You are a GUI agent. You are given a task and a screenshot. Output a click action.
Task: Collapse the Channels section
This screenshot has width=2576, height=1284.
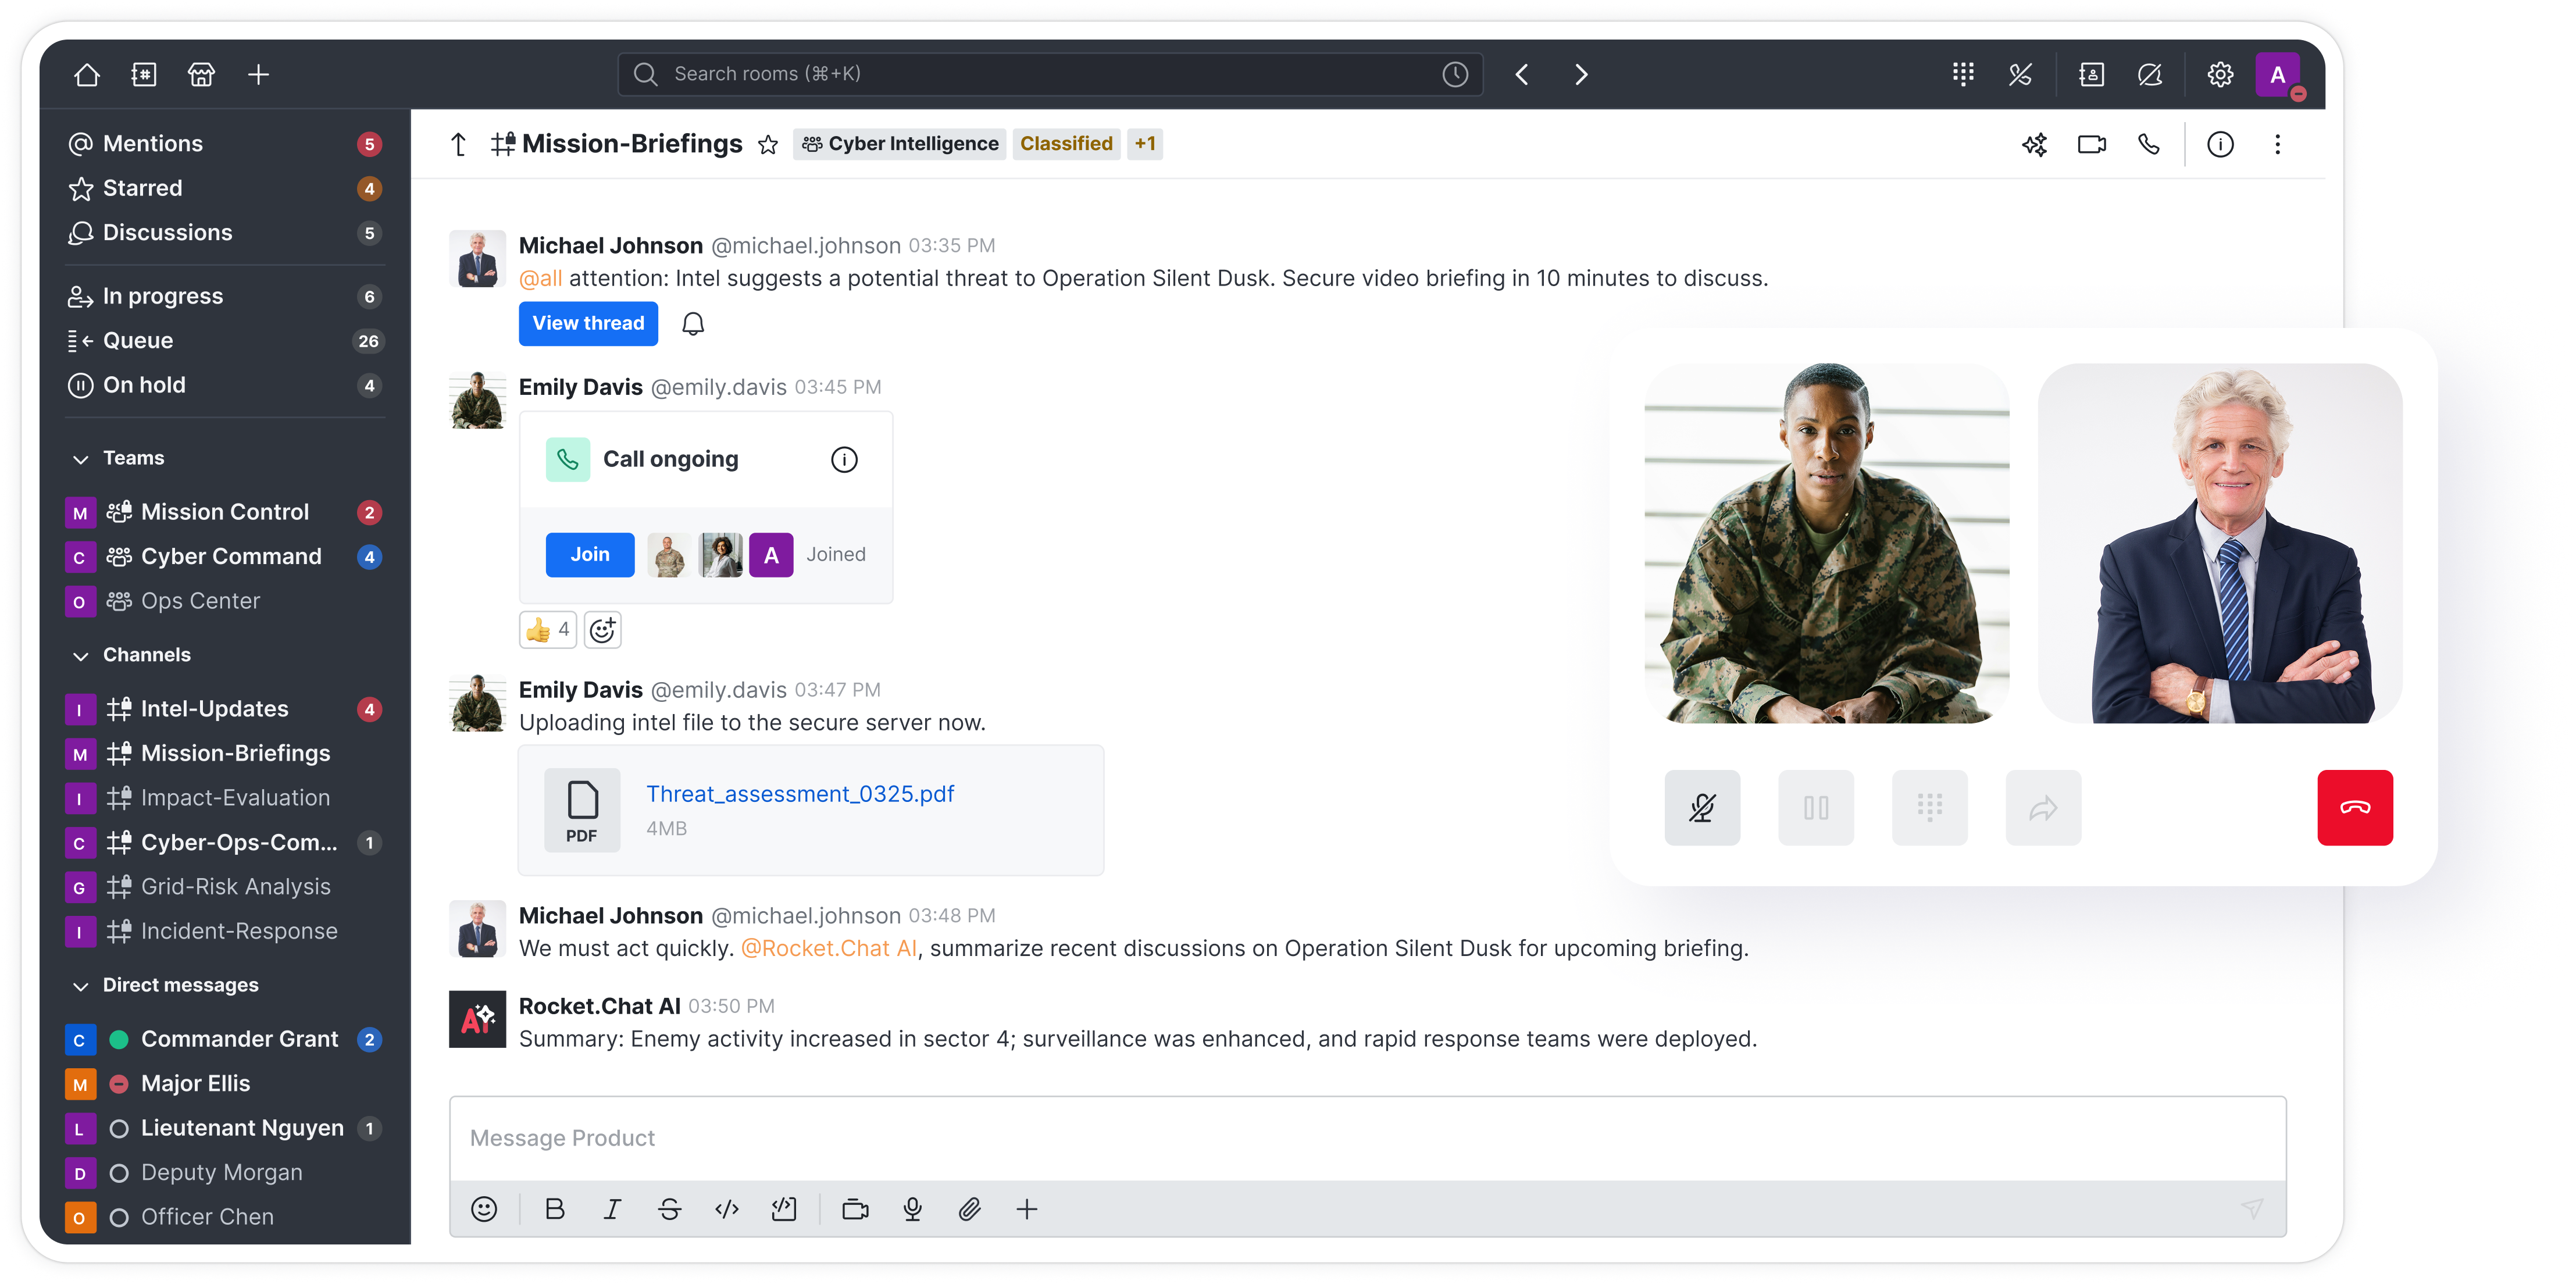tap(81, 656)
